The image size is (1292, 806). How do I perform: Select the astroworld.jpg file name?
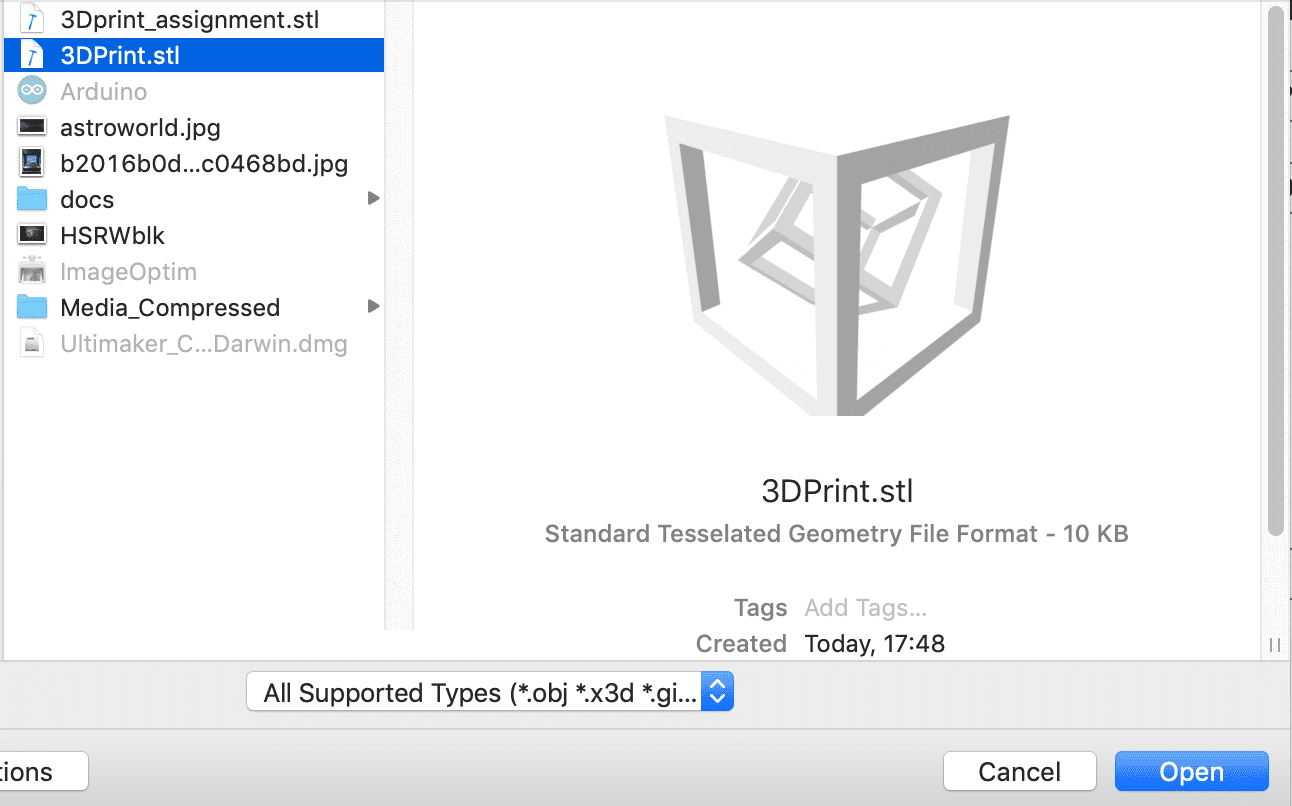tap(140, 127)
